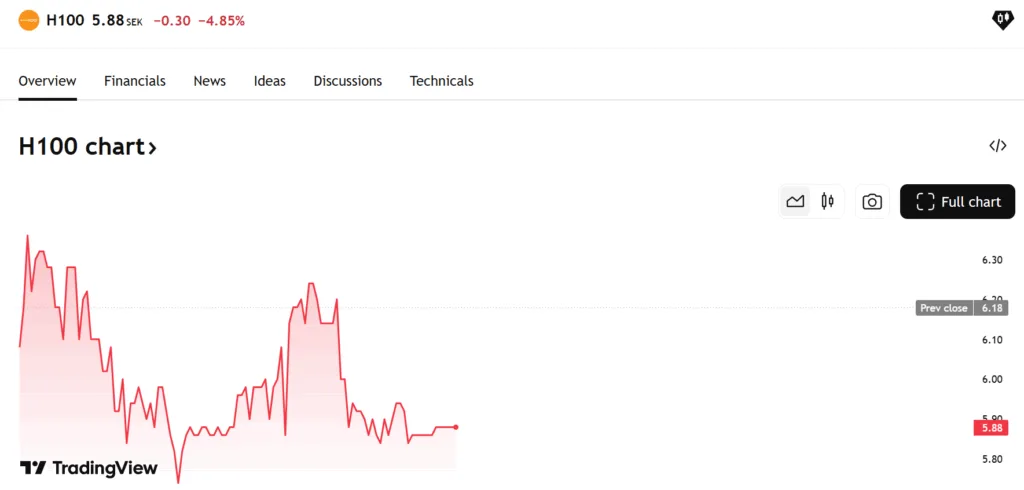The width and height of the screenshot is (1024, 490).
Task: Open the embed code icon for chart
Action: (997, 146)
